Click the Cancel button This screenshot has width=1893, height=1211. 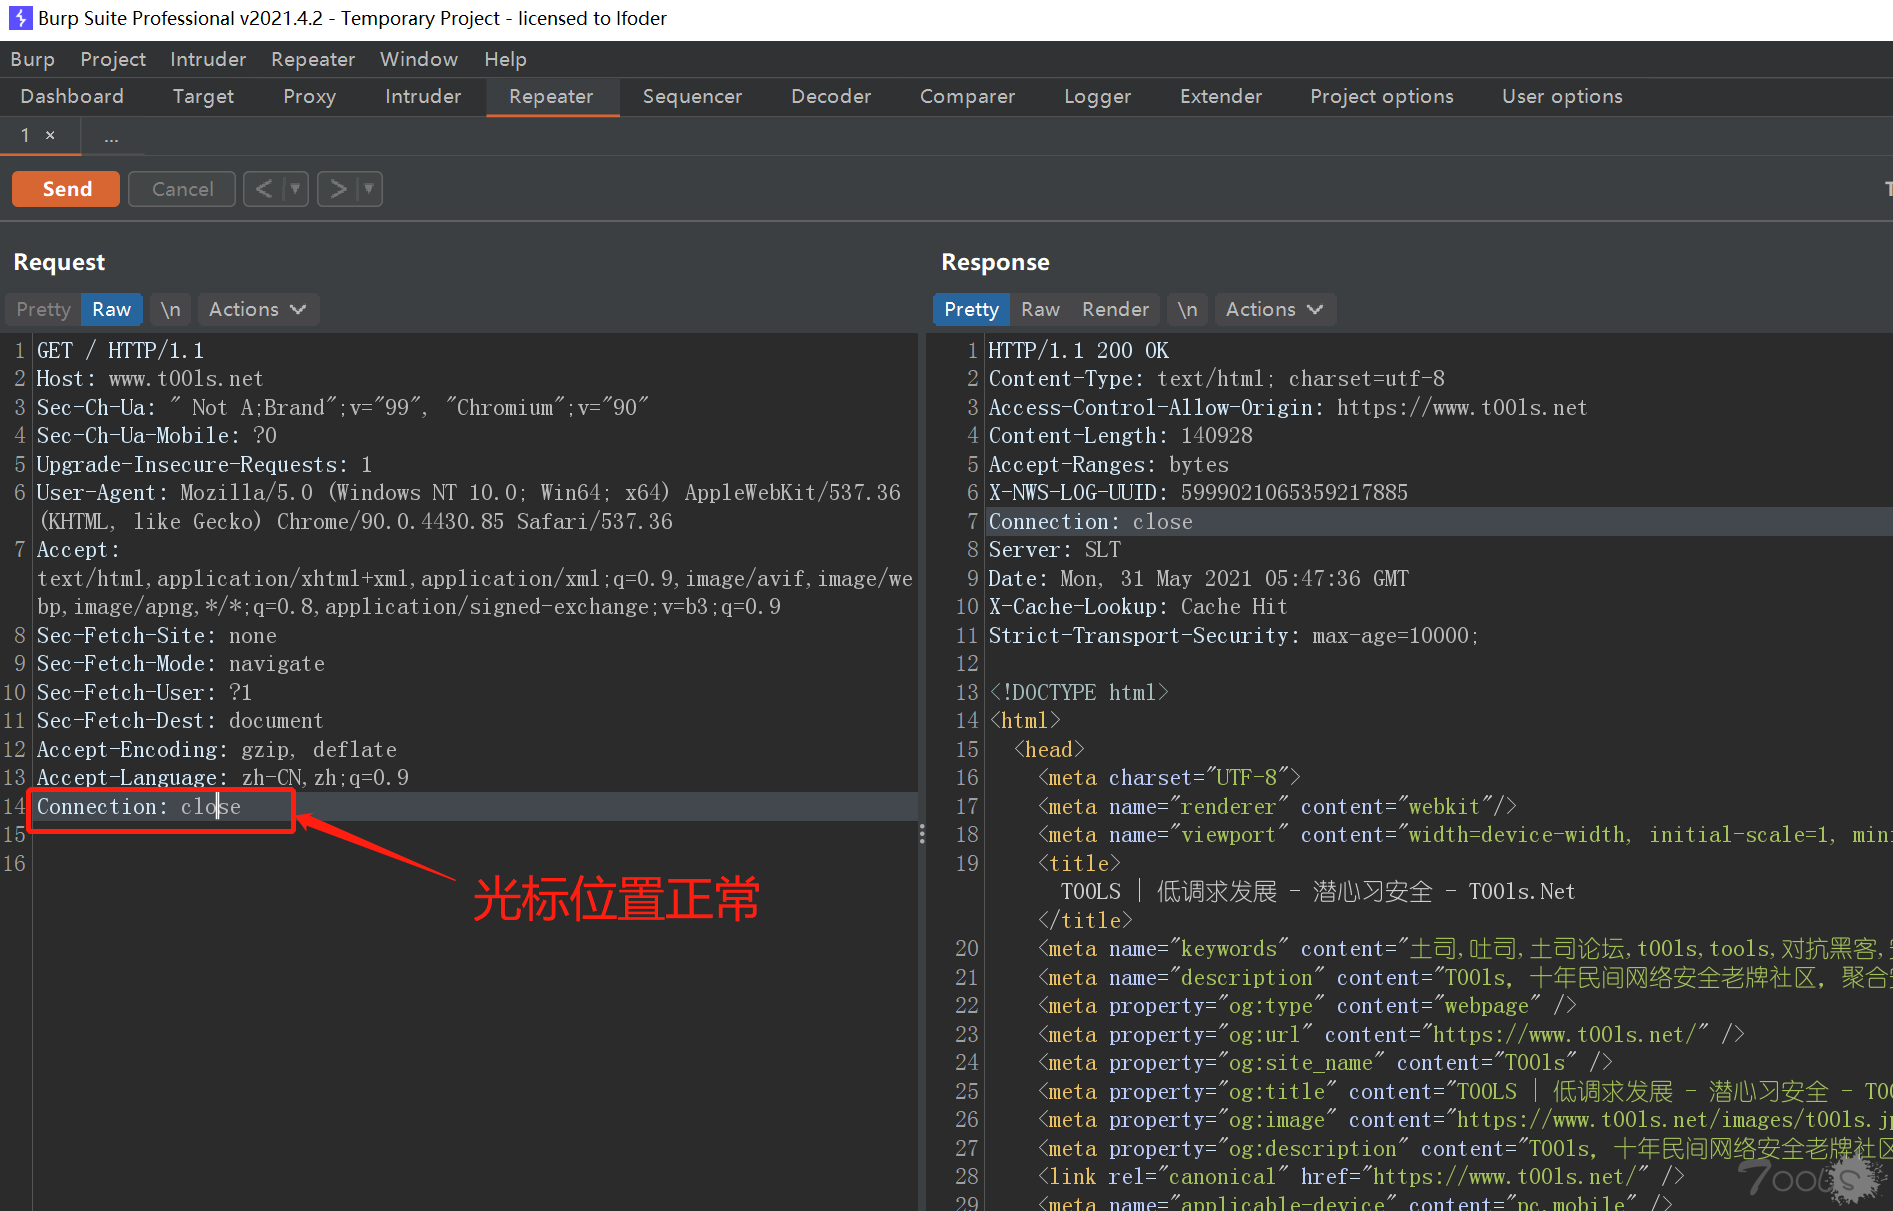pyautogui.click(x=182, y=189)
